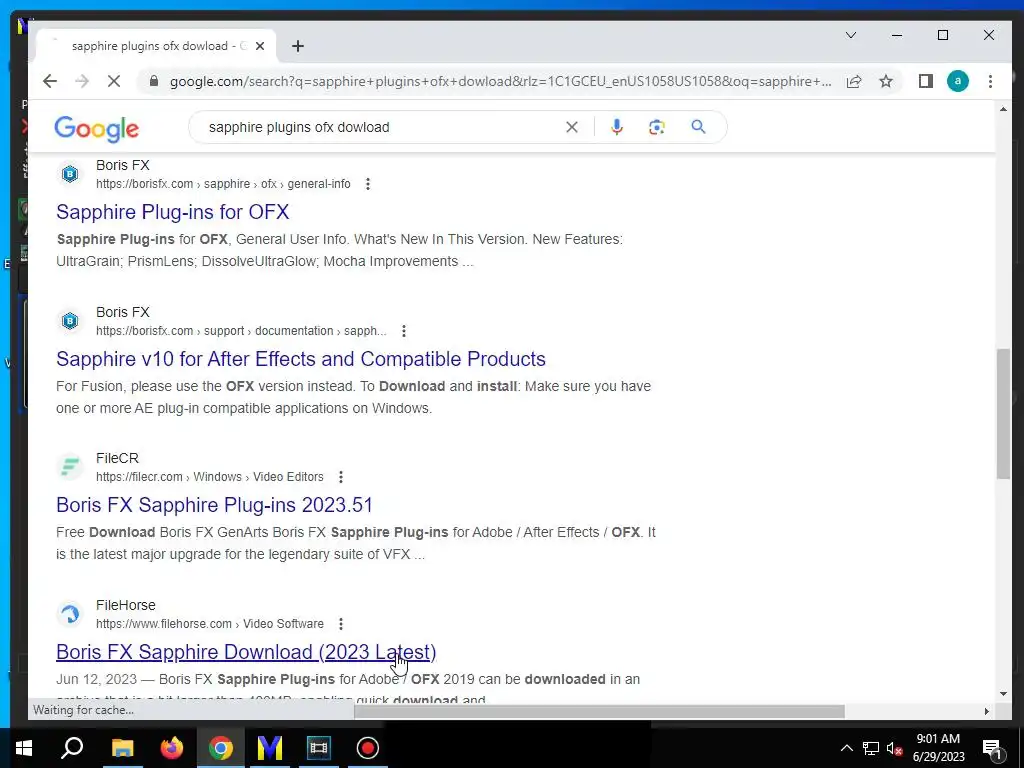
Task: Search by image with Google Lens
Action: (656, 127)
